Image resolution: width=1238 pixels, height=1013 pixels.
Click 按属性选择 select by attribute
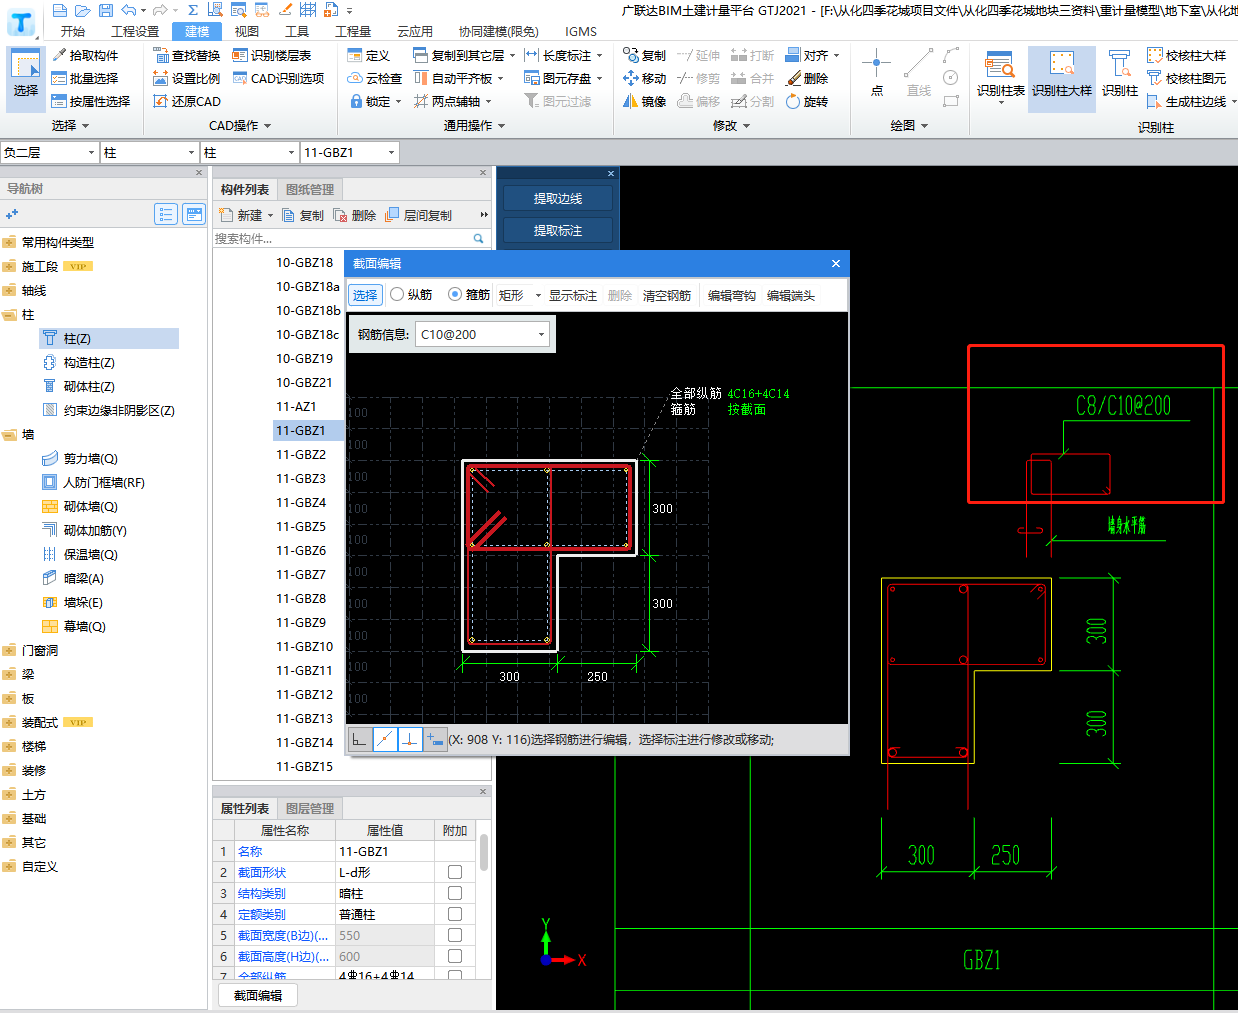tap(91, 101)
